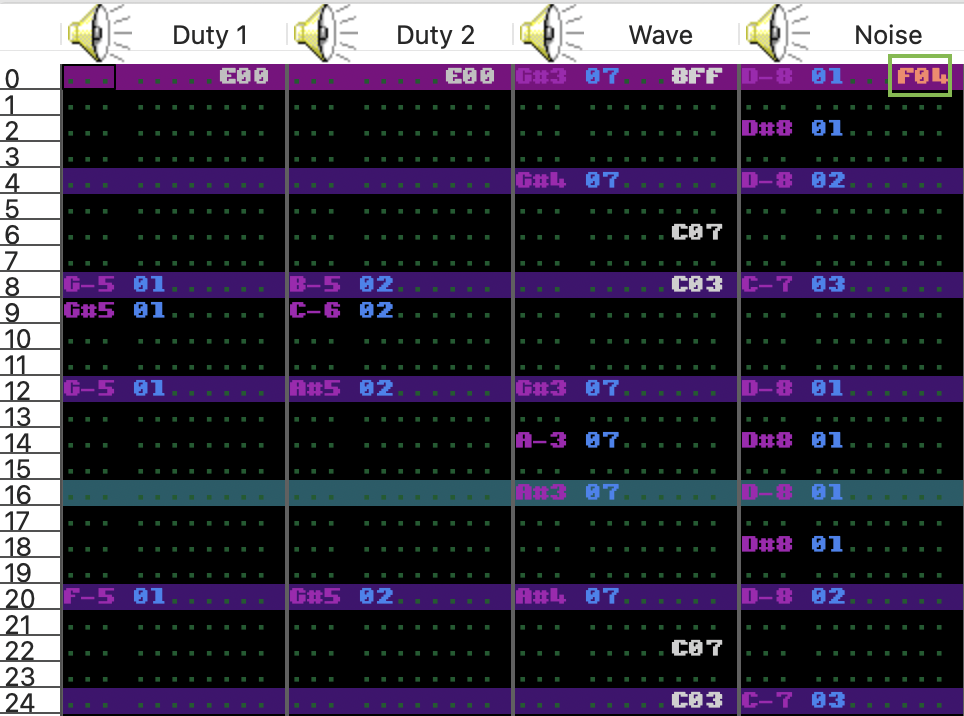Select the D-8 note in Noise row 0
The width and height of the screenshot is (964, 716).
tap(767, 76)
